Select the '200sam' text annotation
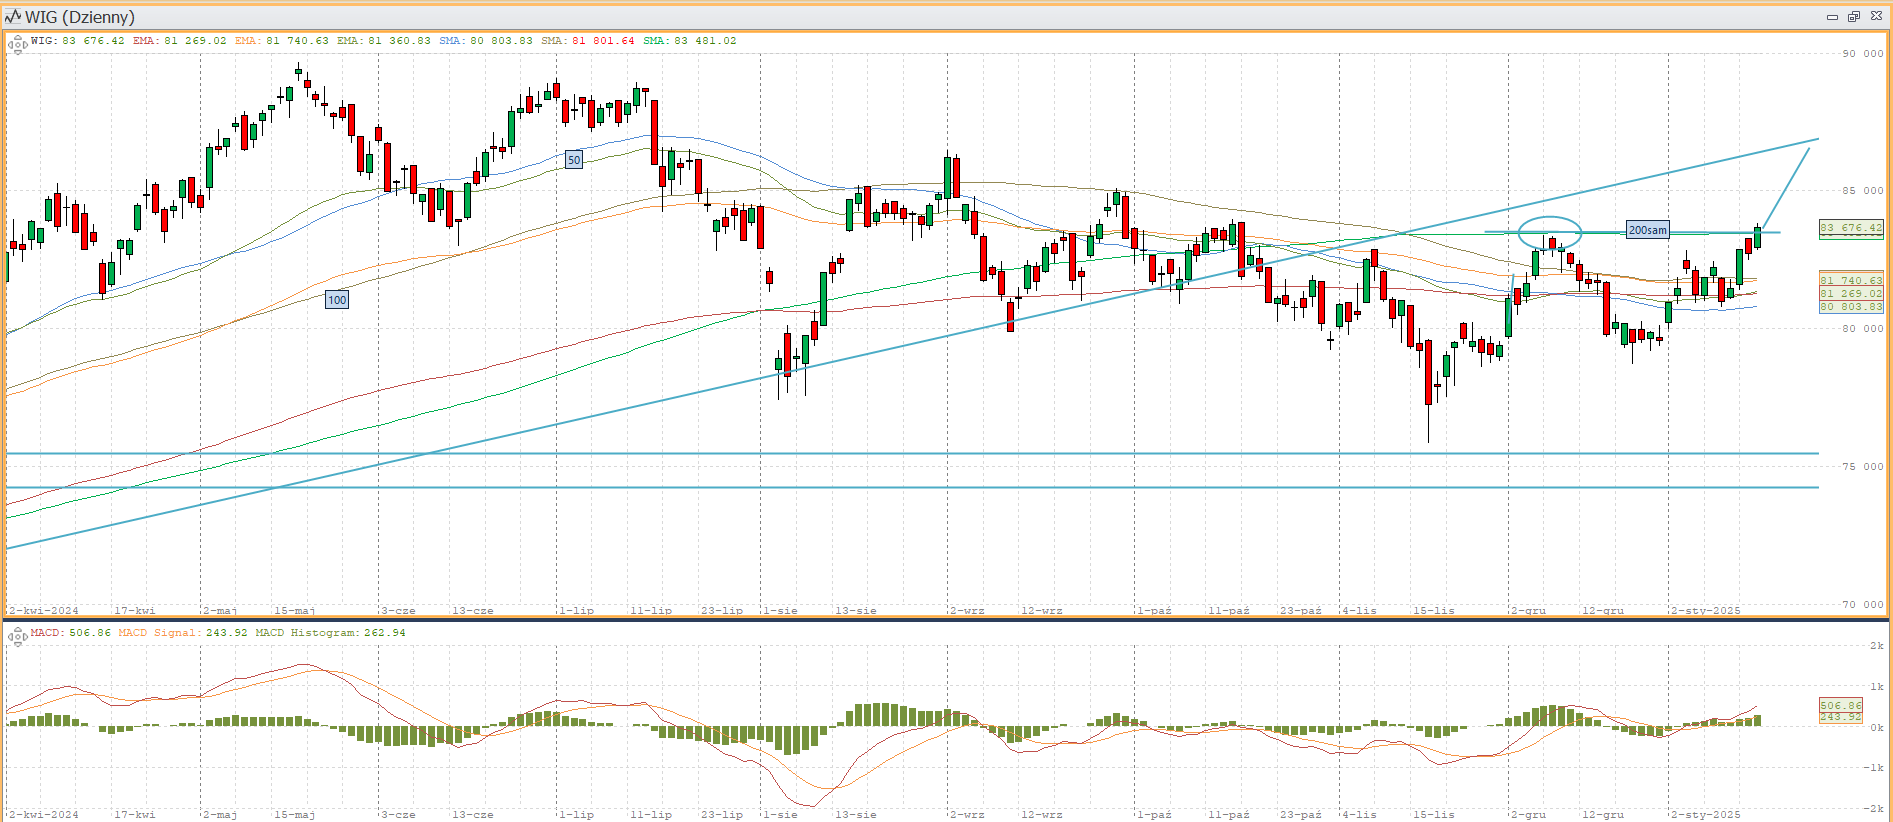 coord(1647,230)
